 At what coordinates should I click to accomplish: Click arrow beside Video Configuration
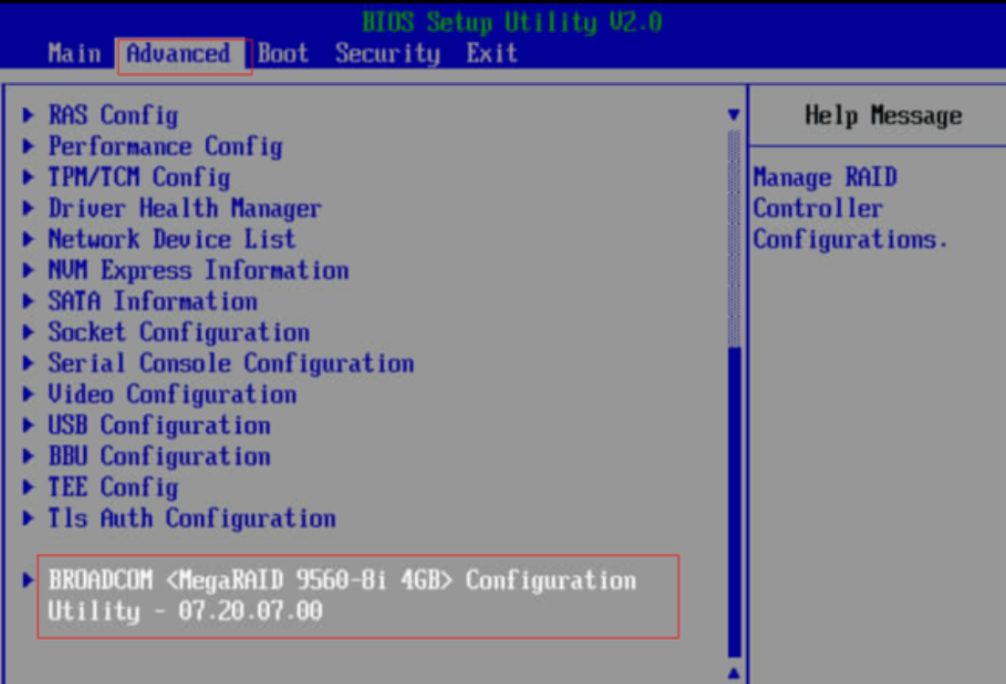28,395
